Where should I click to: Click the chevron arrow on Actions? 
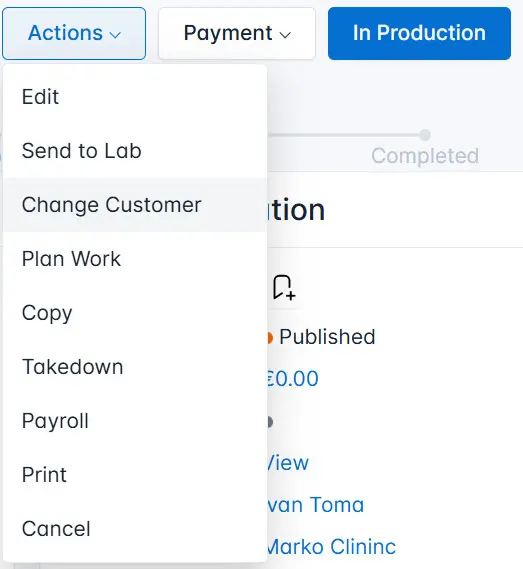pyautogui.click(x=115, y=35)
